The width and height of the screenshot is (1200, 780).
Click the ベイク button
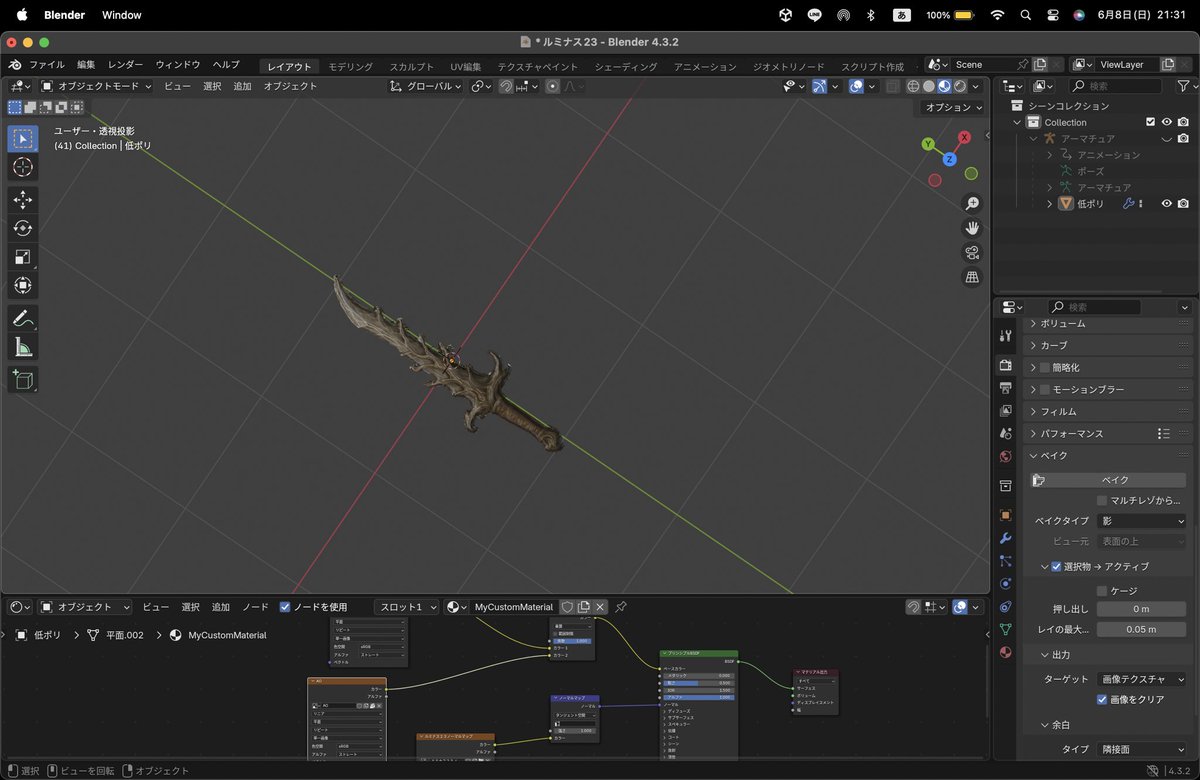pyautogui.click(x=1109, y=480)
